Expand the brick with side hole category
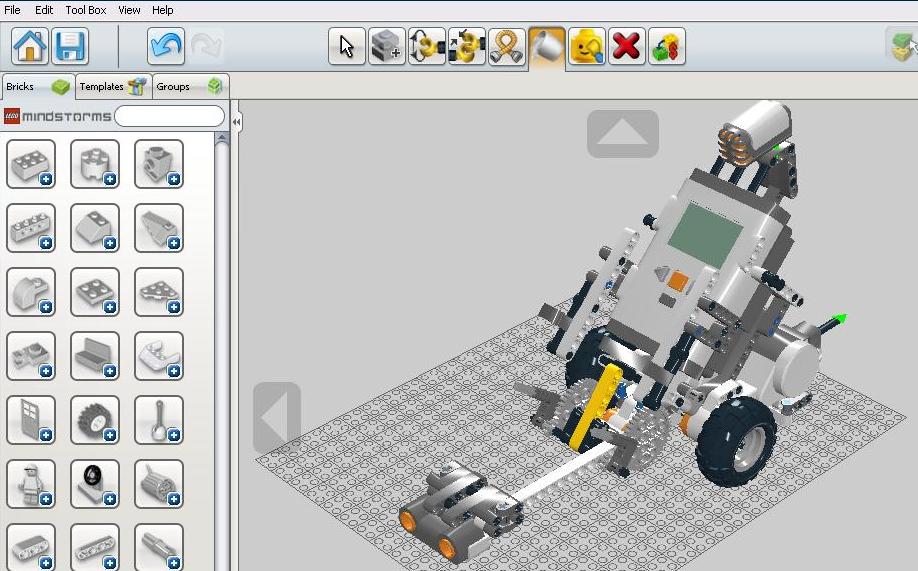 [x=159, y=164]
